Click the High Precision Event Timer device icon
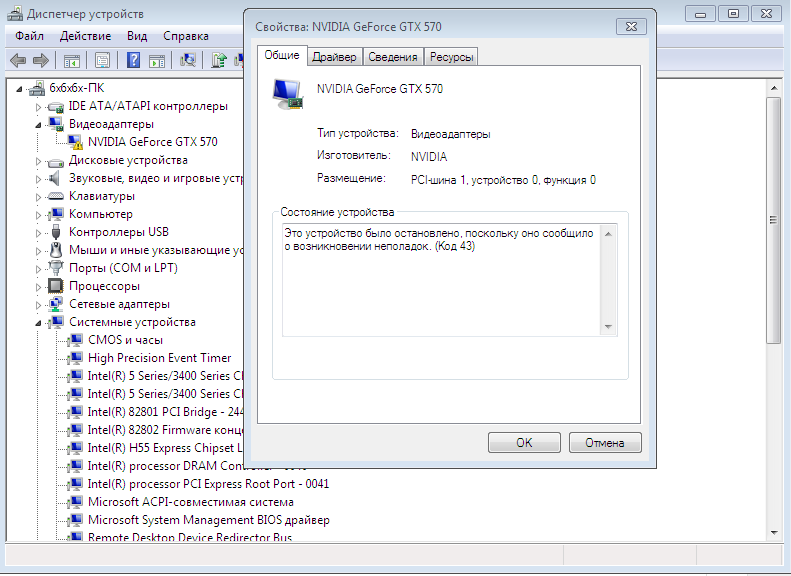 76,358
